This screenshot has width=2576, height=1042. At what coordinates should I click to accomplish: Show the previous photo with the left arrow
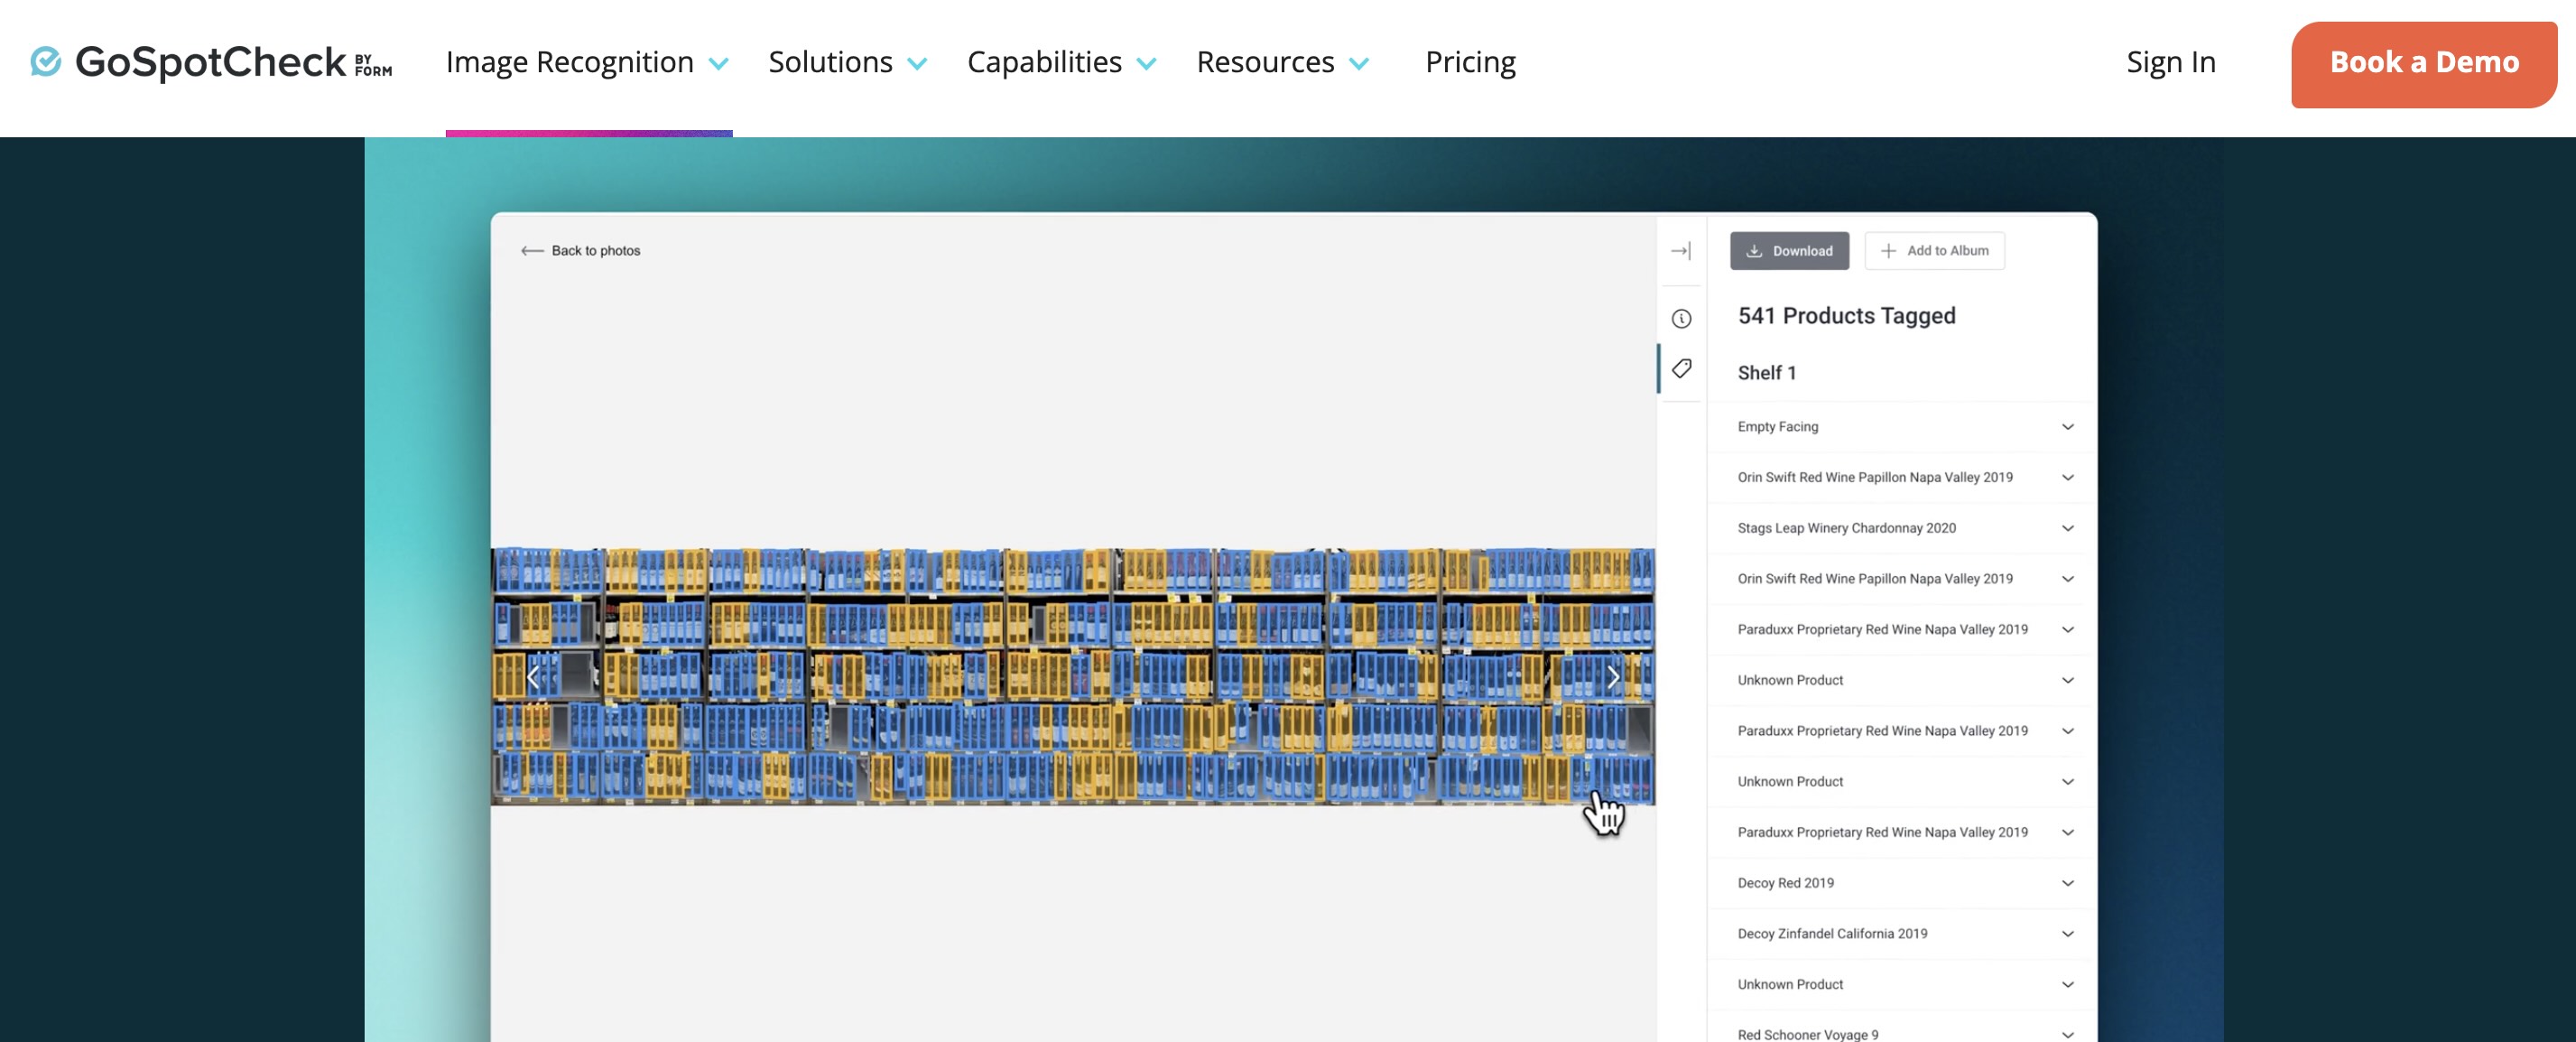click(x=533, y=677)
